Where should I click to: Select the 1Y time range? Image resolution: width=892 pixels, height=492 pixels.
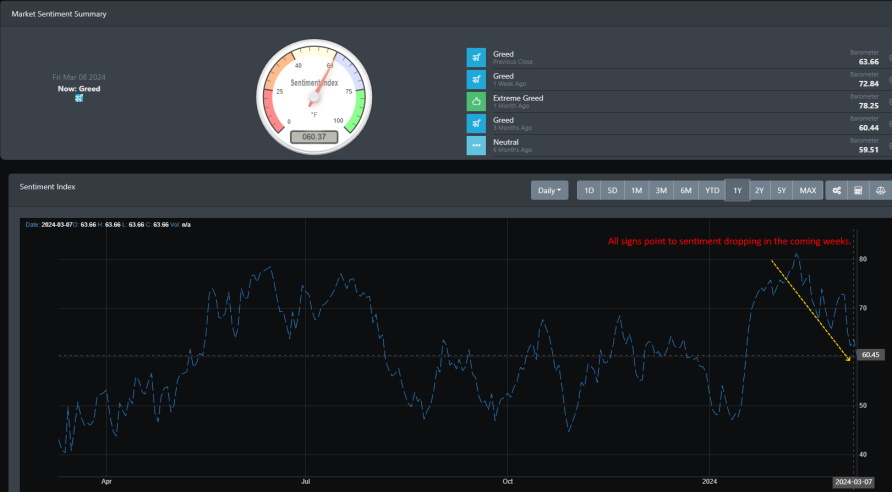tap(737, 191)
